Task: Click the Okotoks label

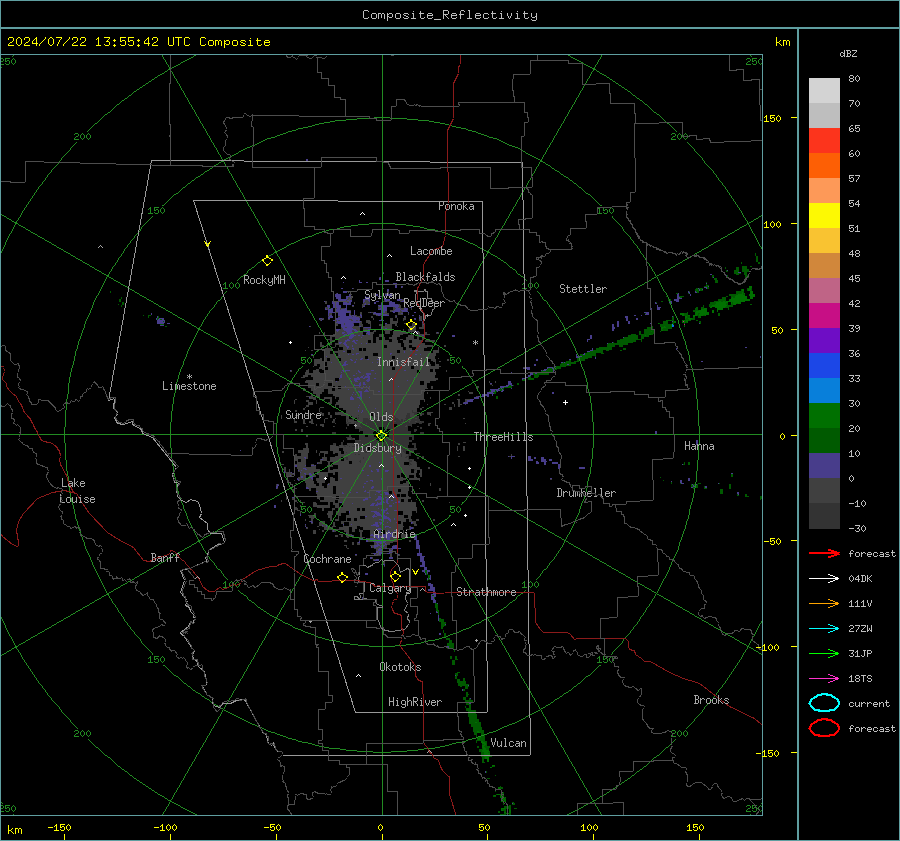Action: point(400,667)
